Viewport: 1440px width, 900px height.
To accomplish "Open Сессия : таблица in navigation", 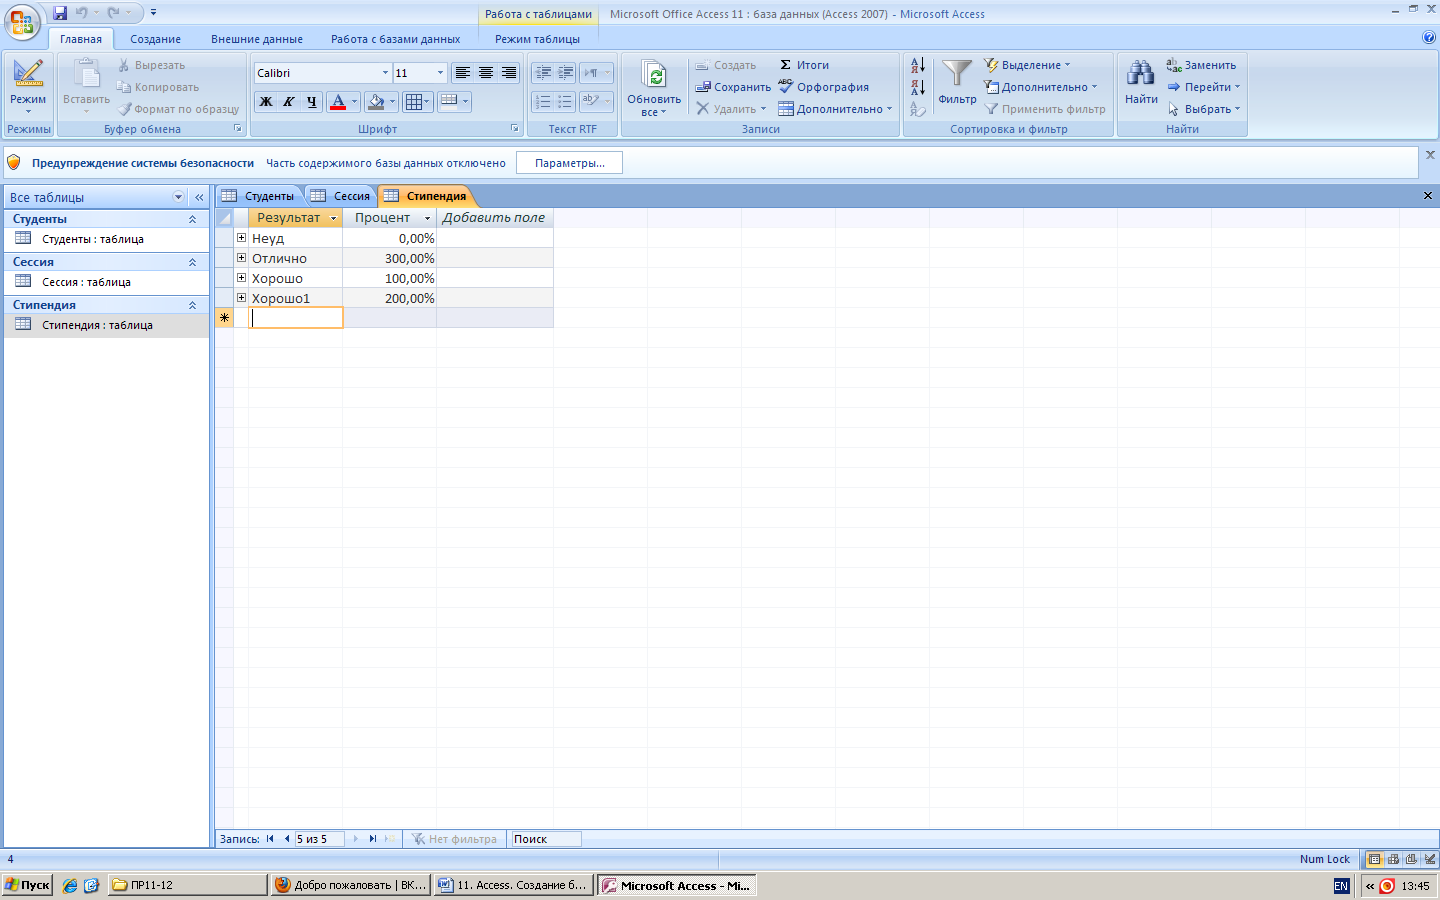I will coord(107,282).
